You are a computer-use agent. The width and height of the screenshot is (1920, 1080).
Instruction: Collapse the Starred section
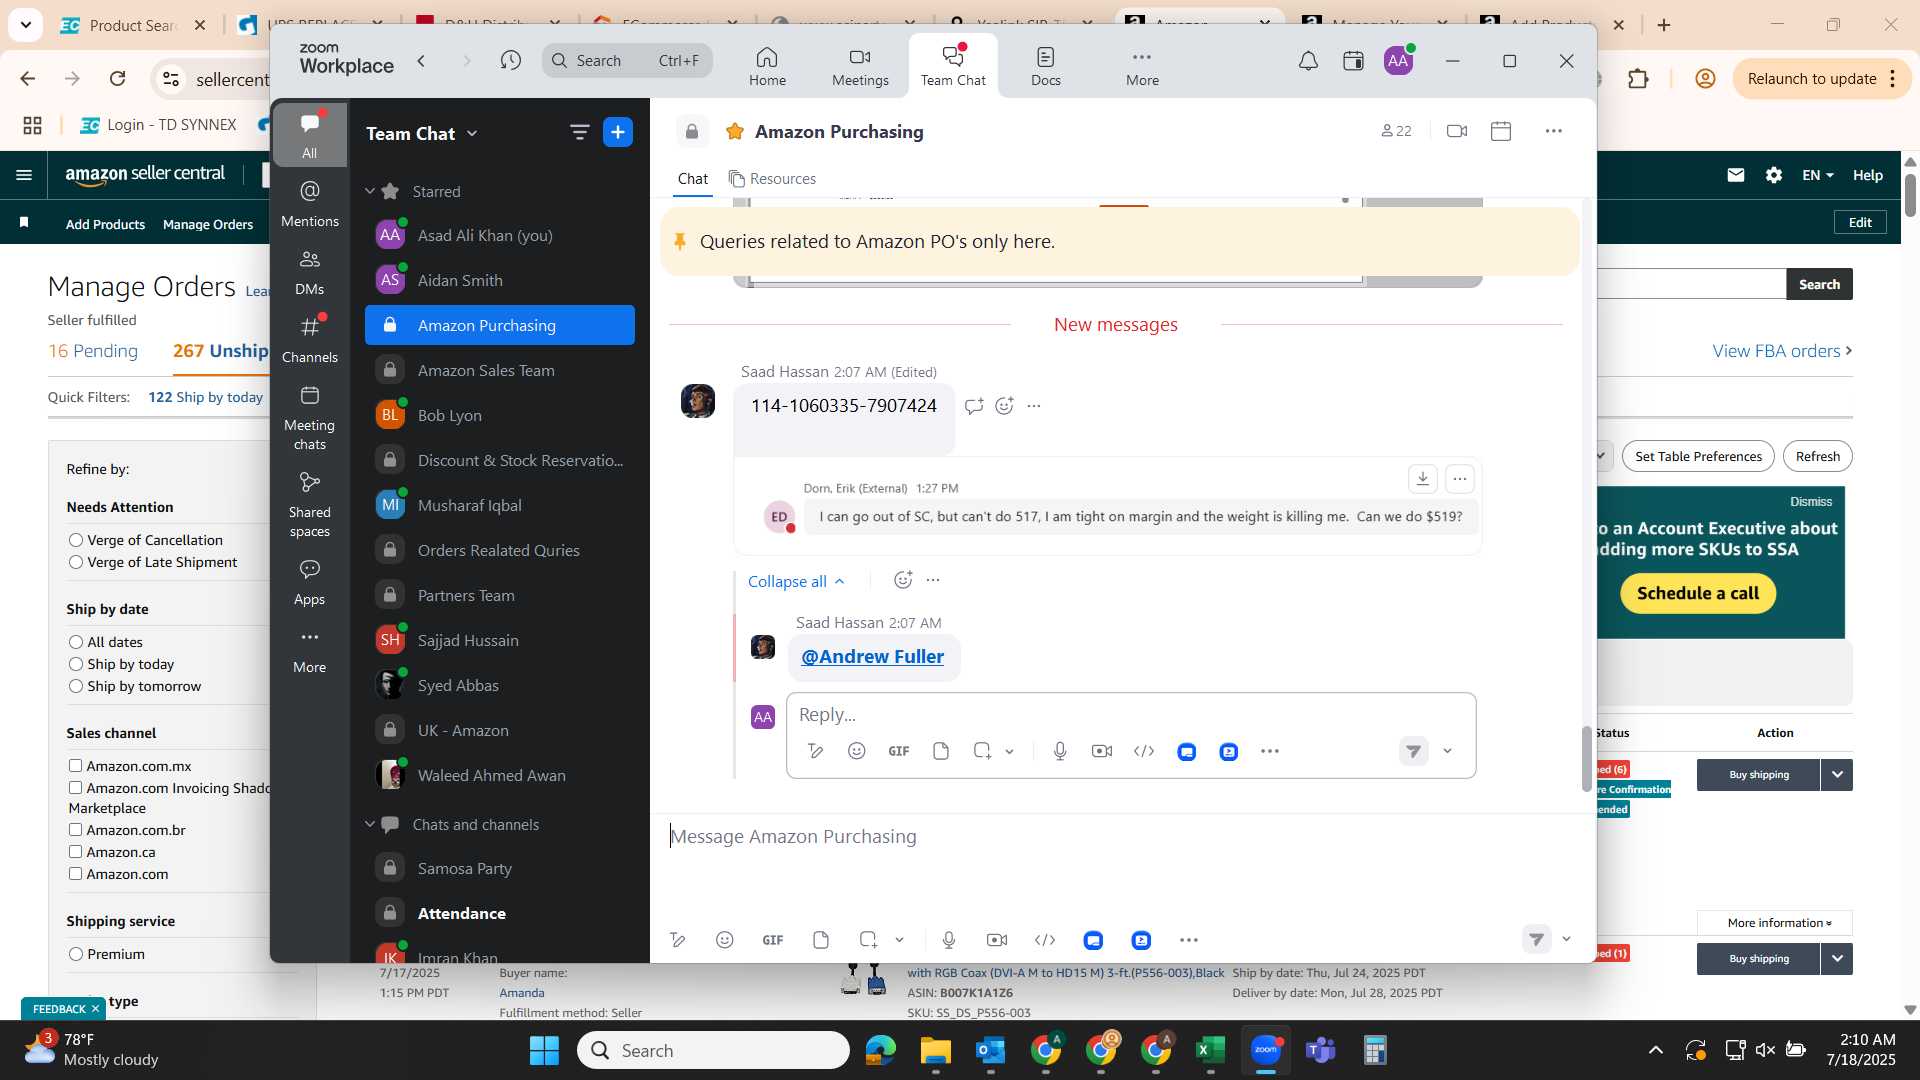pyautogui.click(x=370, y=191)
